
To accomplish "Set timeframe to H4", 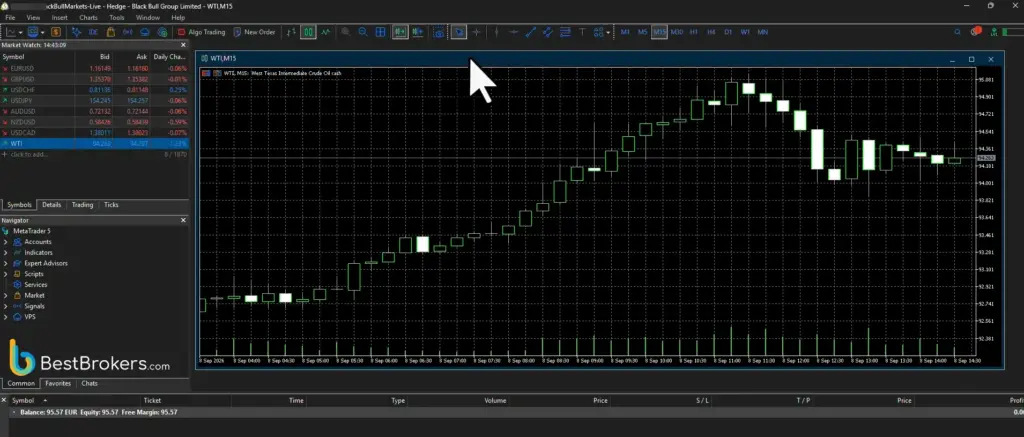I will click(x=711, y=32).
